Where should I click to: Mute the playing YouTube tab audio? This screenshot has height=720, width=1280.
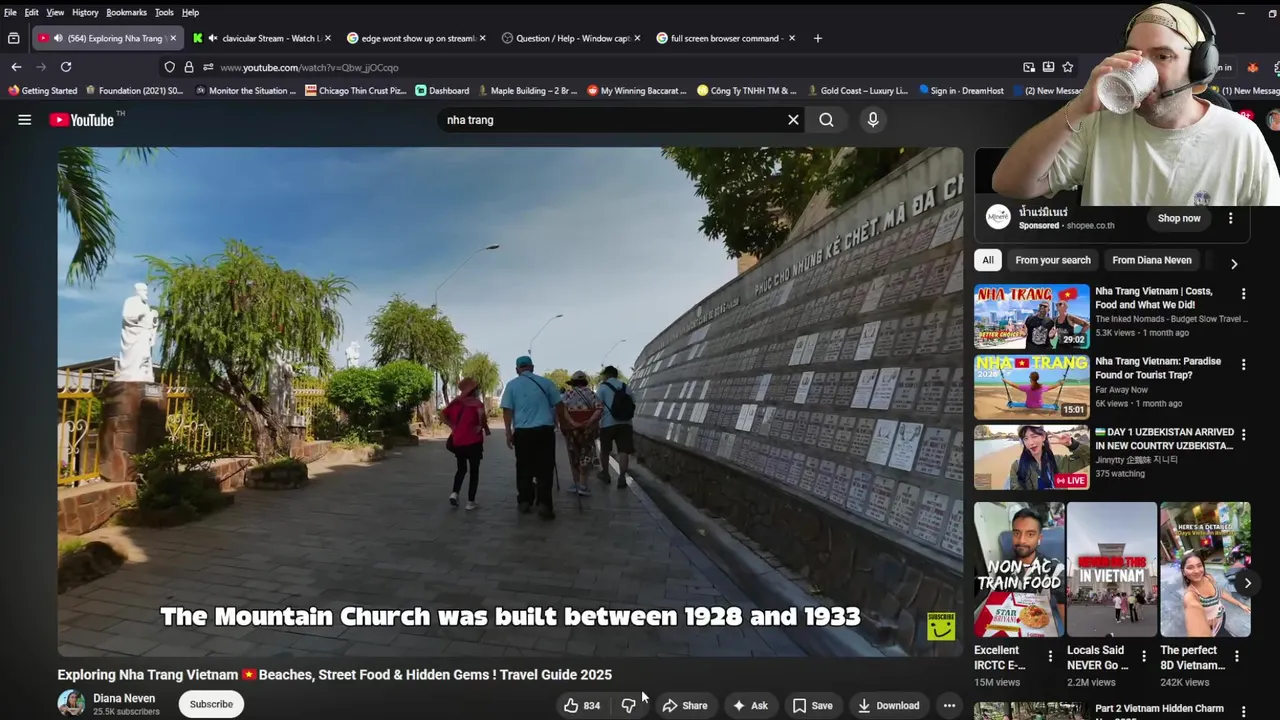pyautogui.click(x=59, y=38)
